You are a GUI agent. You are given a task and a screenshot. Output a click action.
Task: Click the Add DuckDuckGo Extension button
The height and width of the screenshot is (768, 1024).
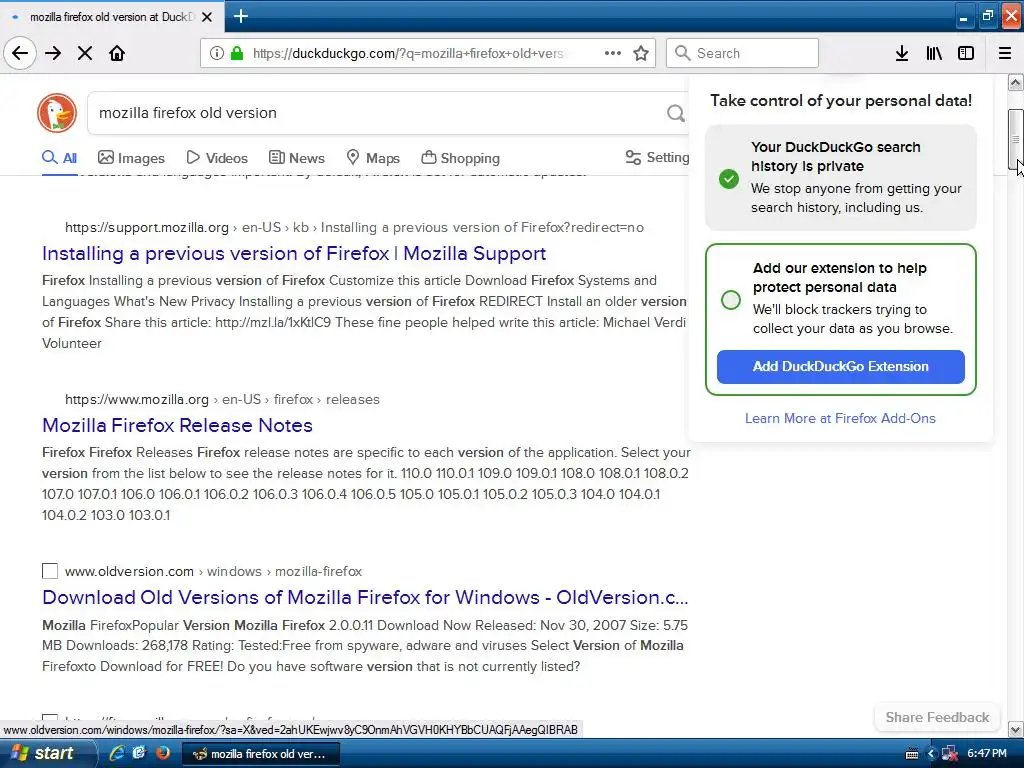[840, 366]
